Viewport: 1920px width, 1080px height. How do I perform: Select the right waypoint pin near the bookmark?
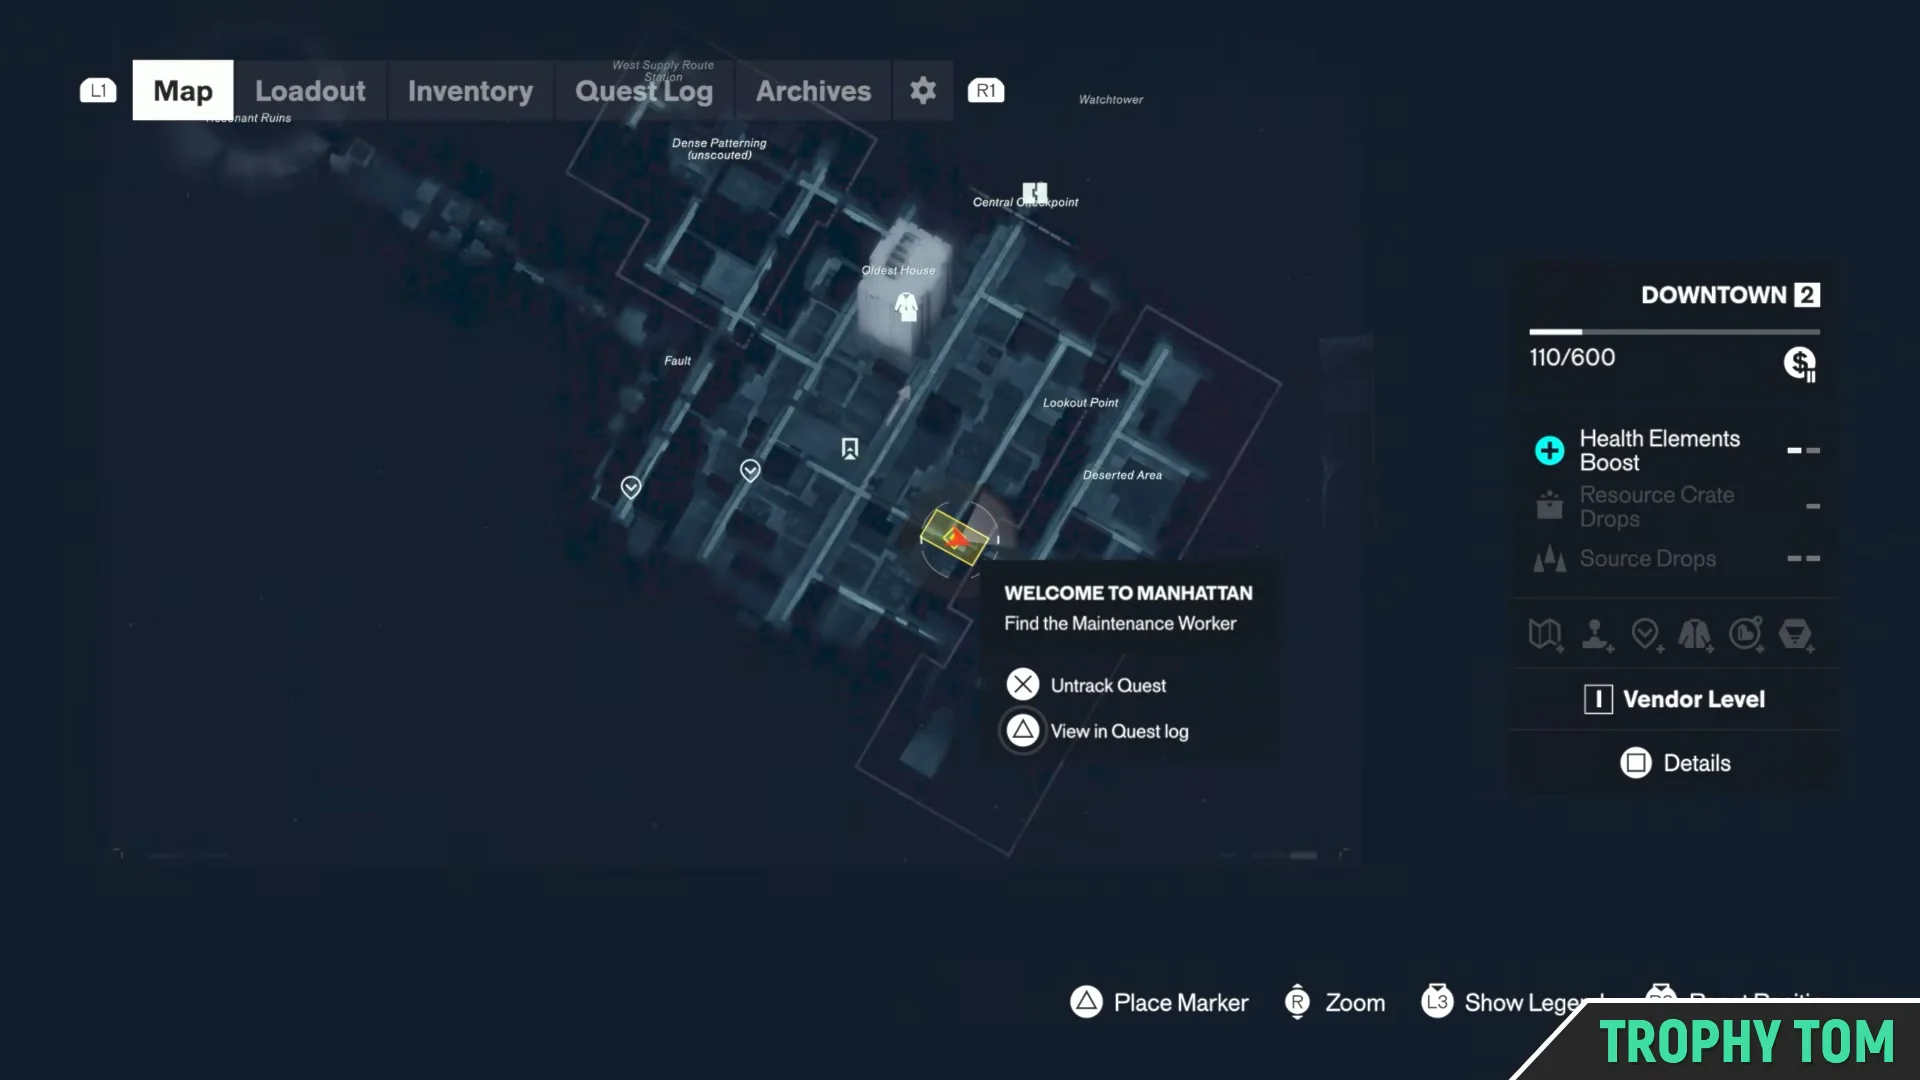pos(750,470)
